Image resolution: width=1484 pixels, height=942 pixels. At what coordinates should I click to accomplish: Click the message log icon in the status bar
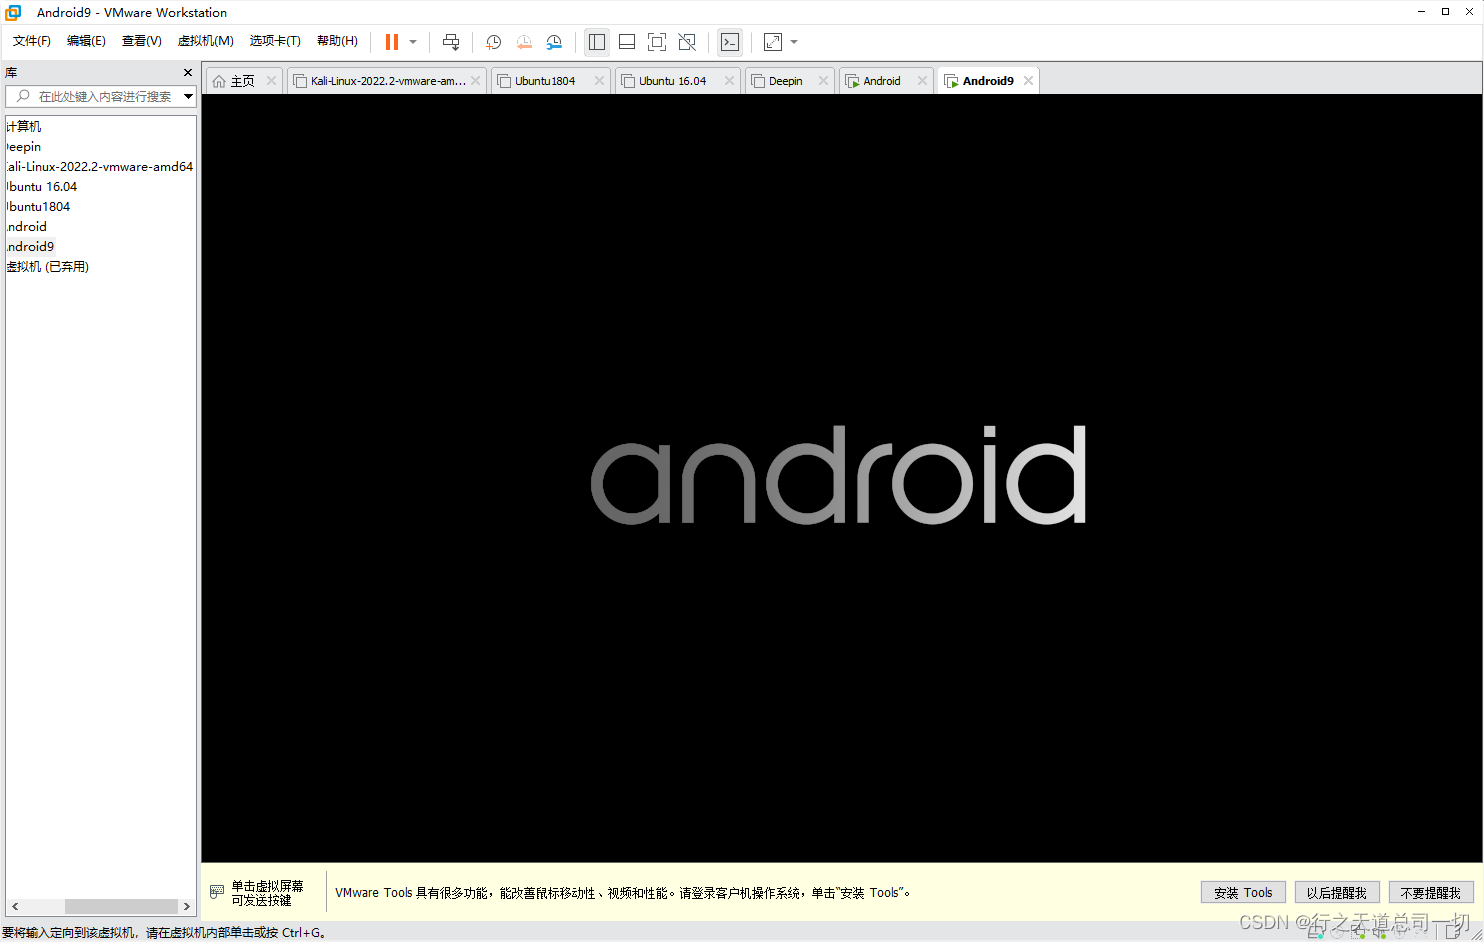point(1455,932)
